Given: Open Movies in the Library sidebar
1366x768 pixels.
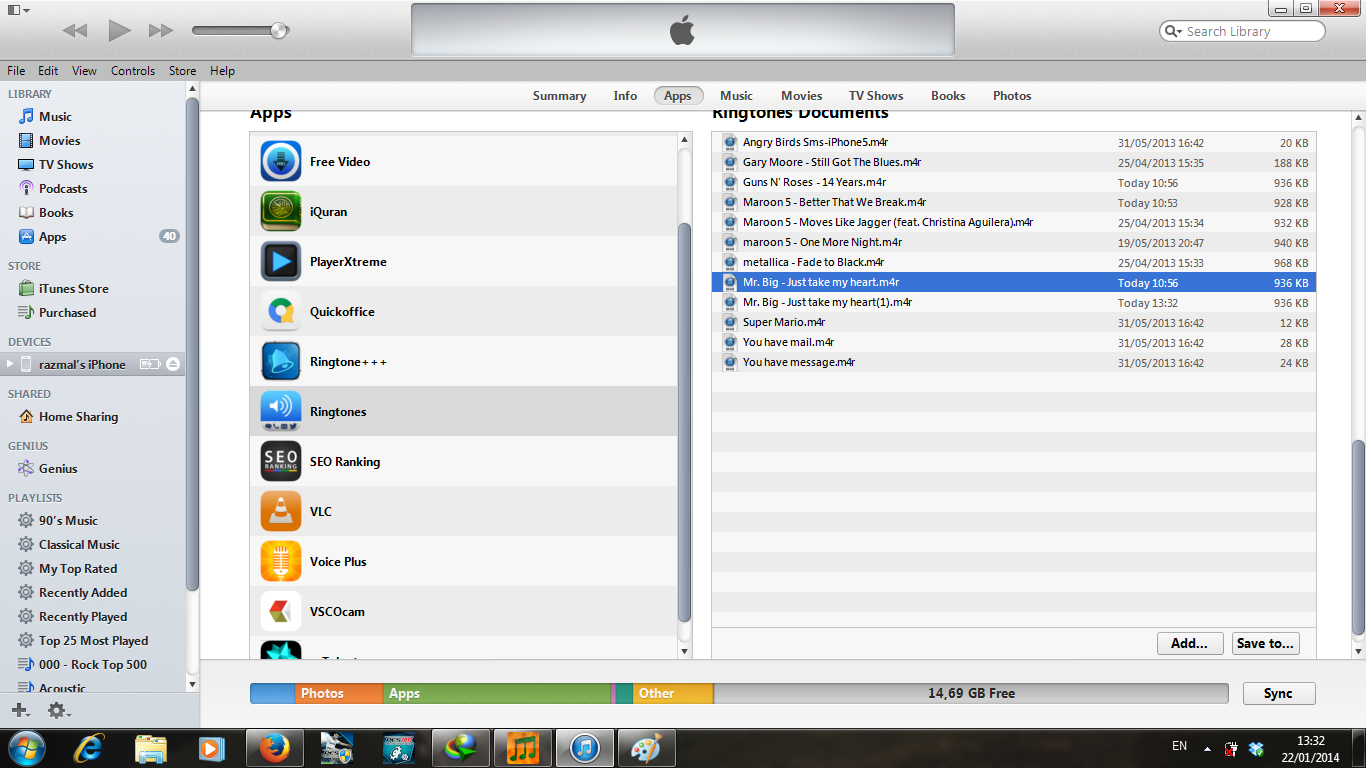Looking at the screenshot, I should [x=59, y=141].
